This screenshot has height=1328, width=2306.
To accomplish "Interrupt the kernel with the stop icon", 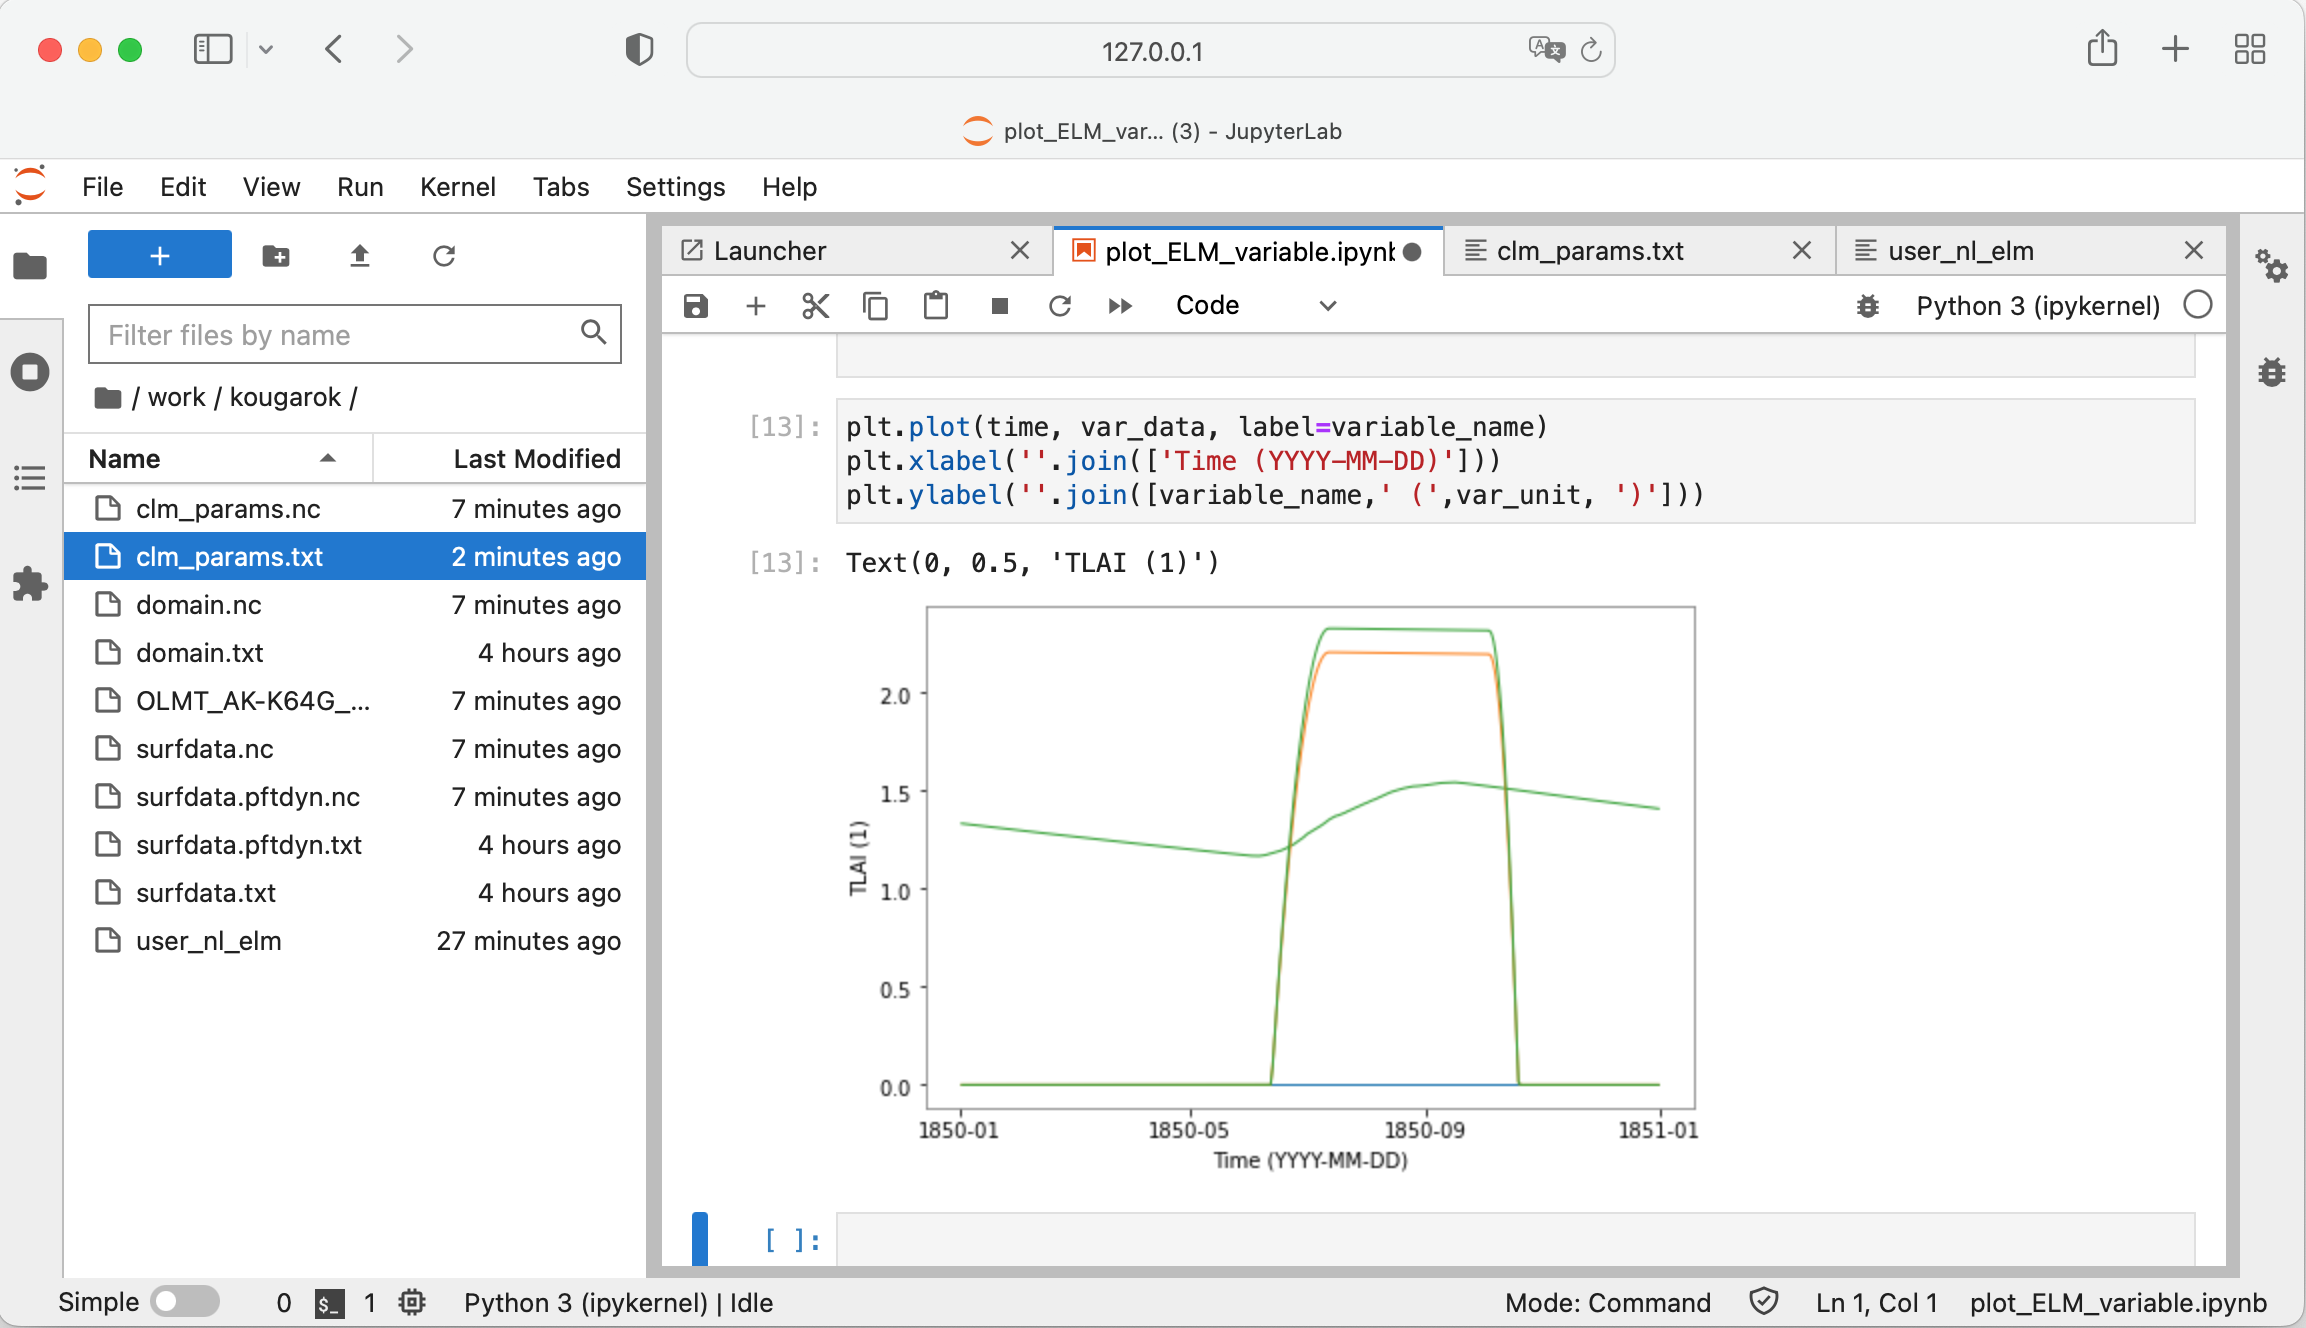I will click(x=999, y=306).
